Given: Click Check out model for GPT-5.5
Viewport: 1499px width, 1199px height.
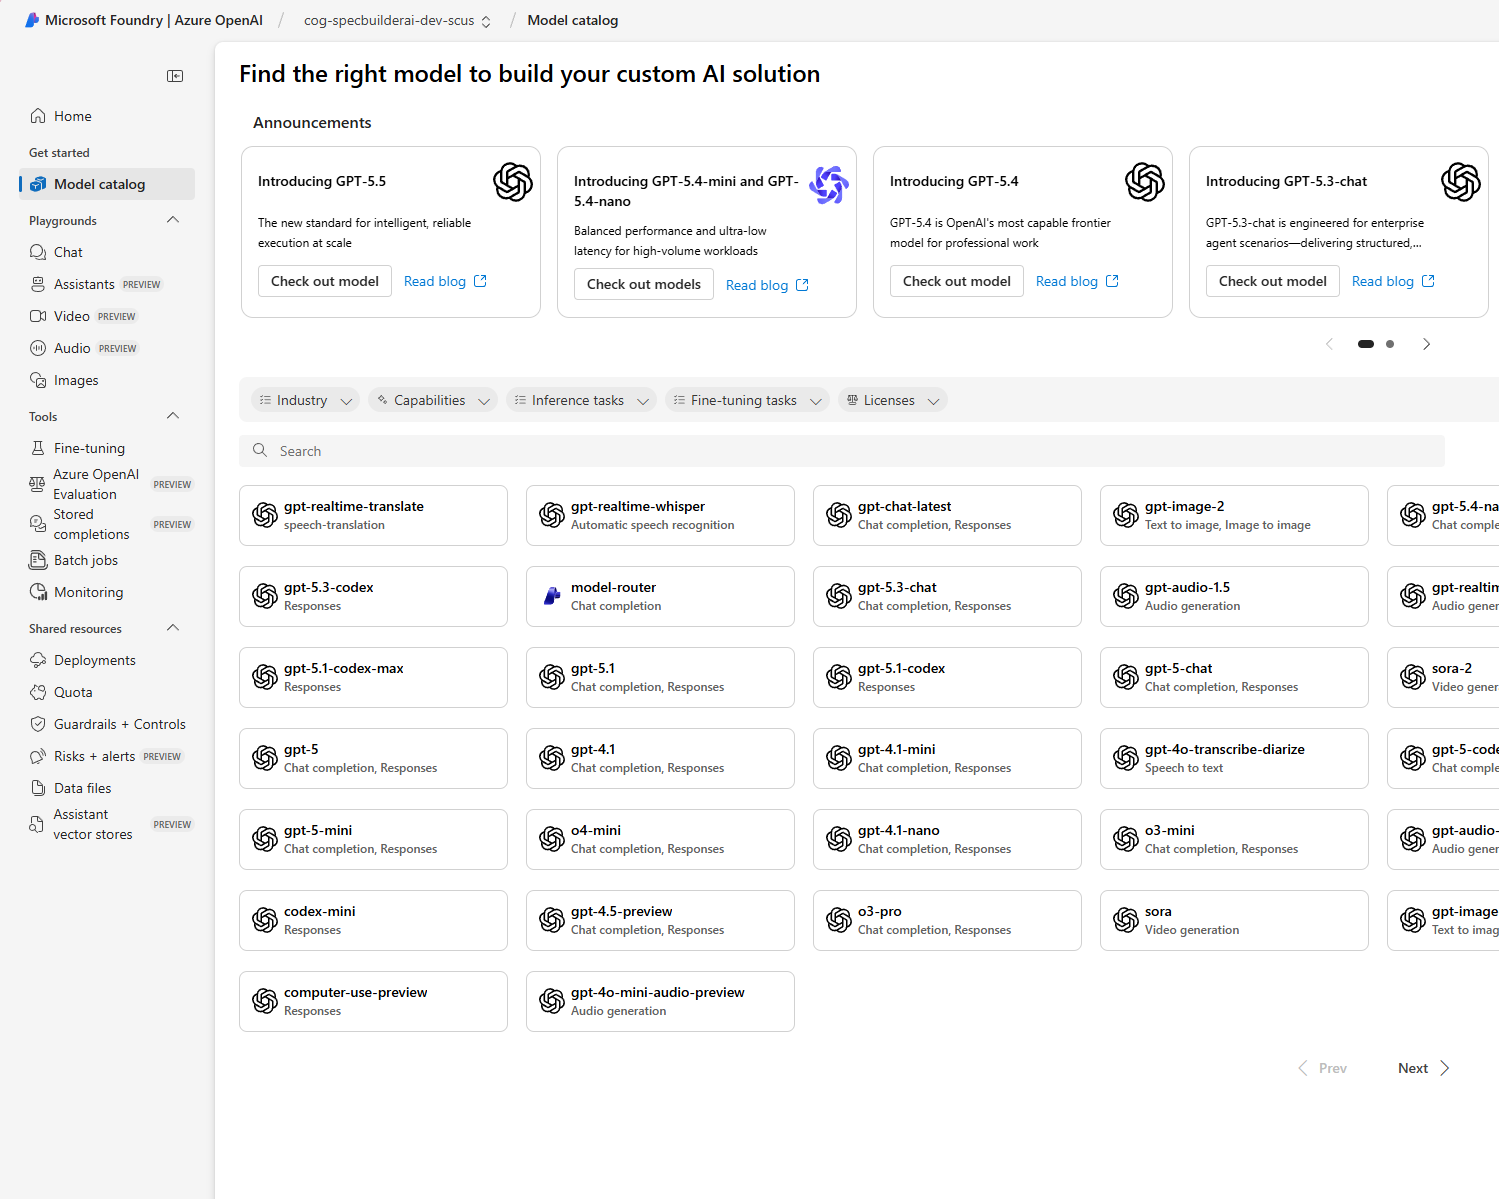Looking at the screenshot, I should 325,281.
